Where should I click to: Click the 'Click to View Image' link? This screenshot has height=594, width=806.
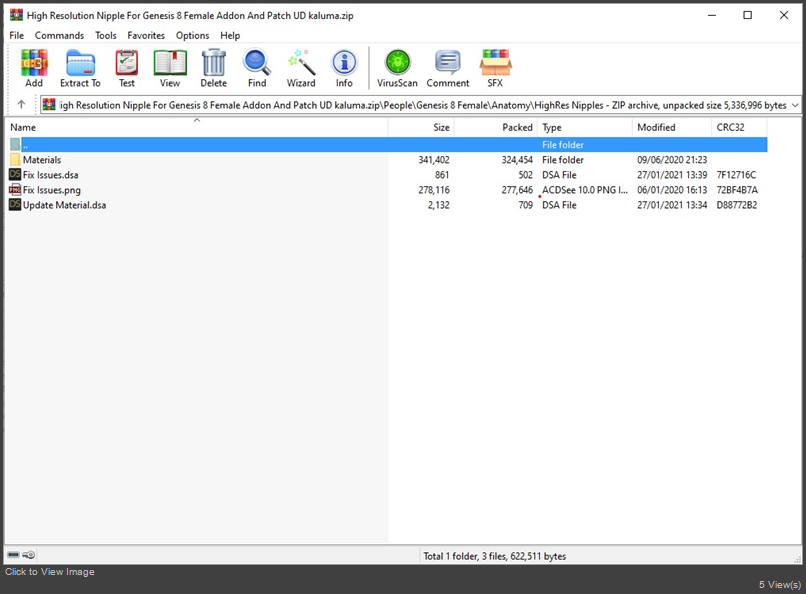[x=50, y=571]
